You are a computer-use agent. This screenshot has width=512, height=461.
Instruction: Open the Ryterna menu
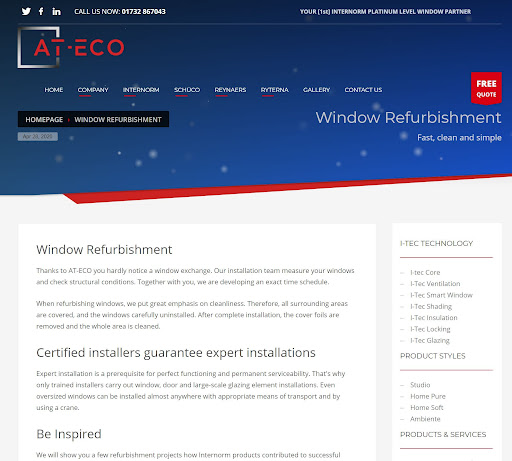[275, 90]
